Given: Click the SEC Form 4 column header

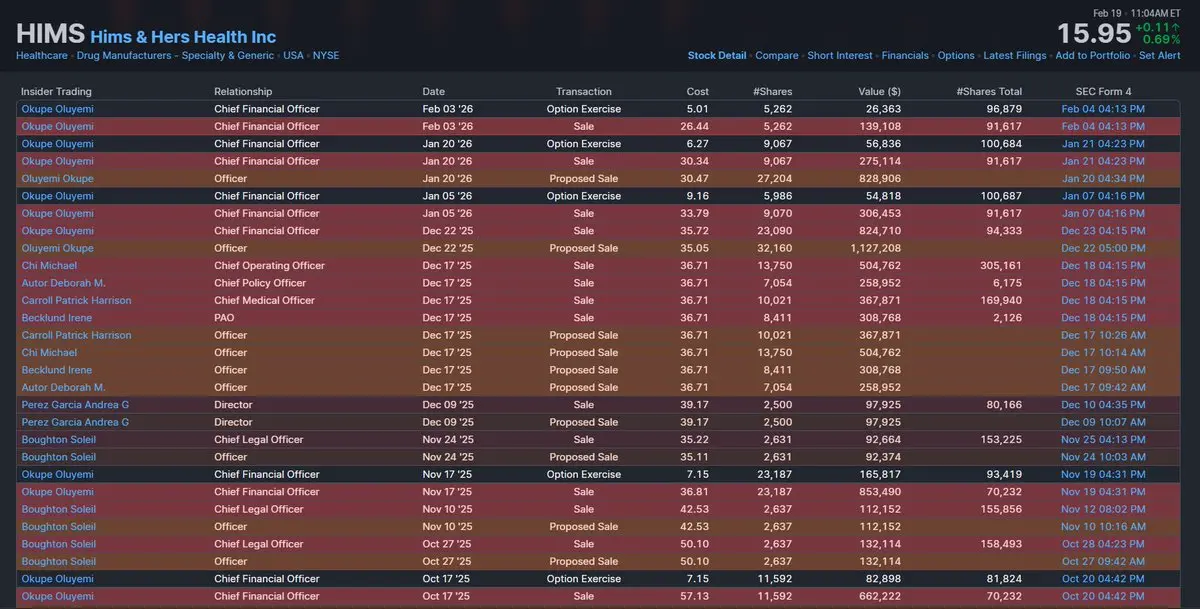Looking at the screenshot, I should [1104, 92].
